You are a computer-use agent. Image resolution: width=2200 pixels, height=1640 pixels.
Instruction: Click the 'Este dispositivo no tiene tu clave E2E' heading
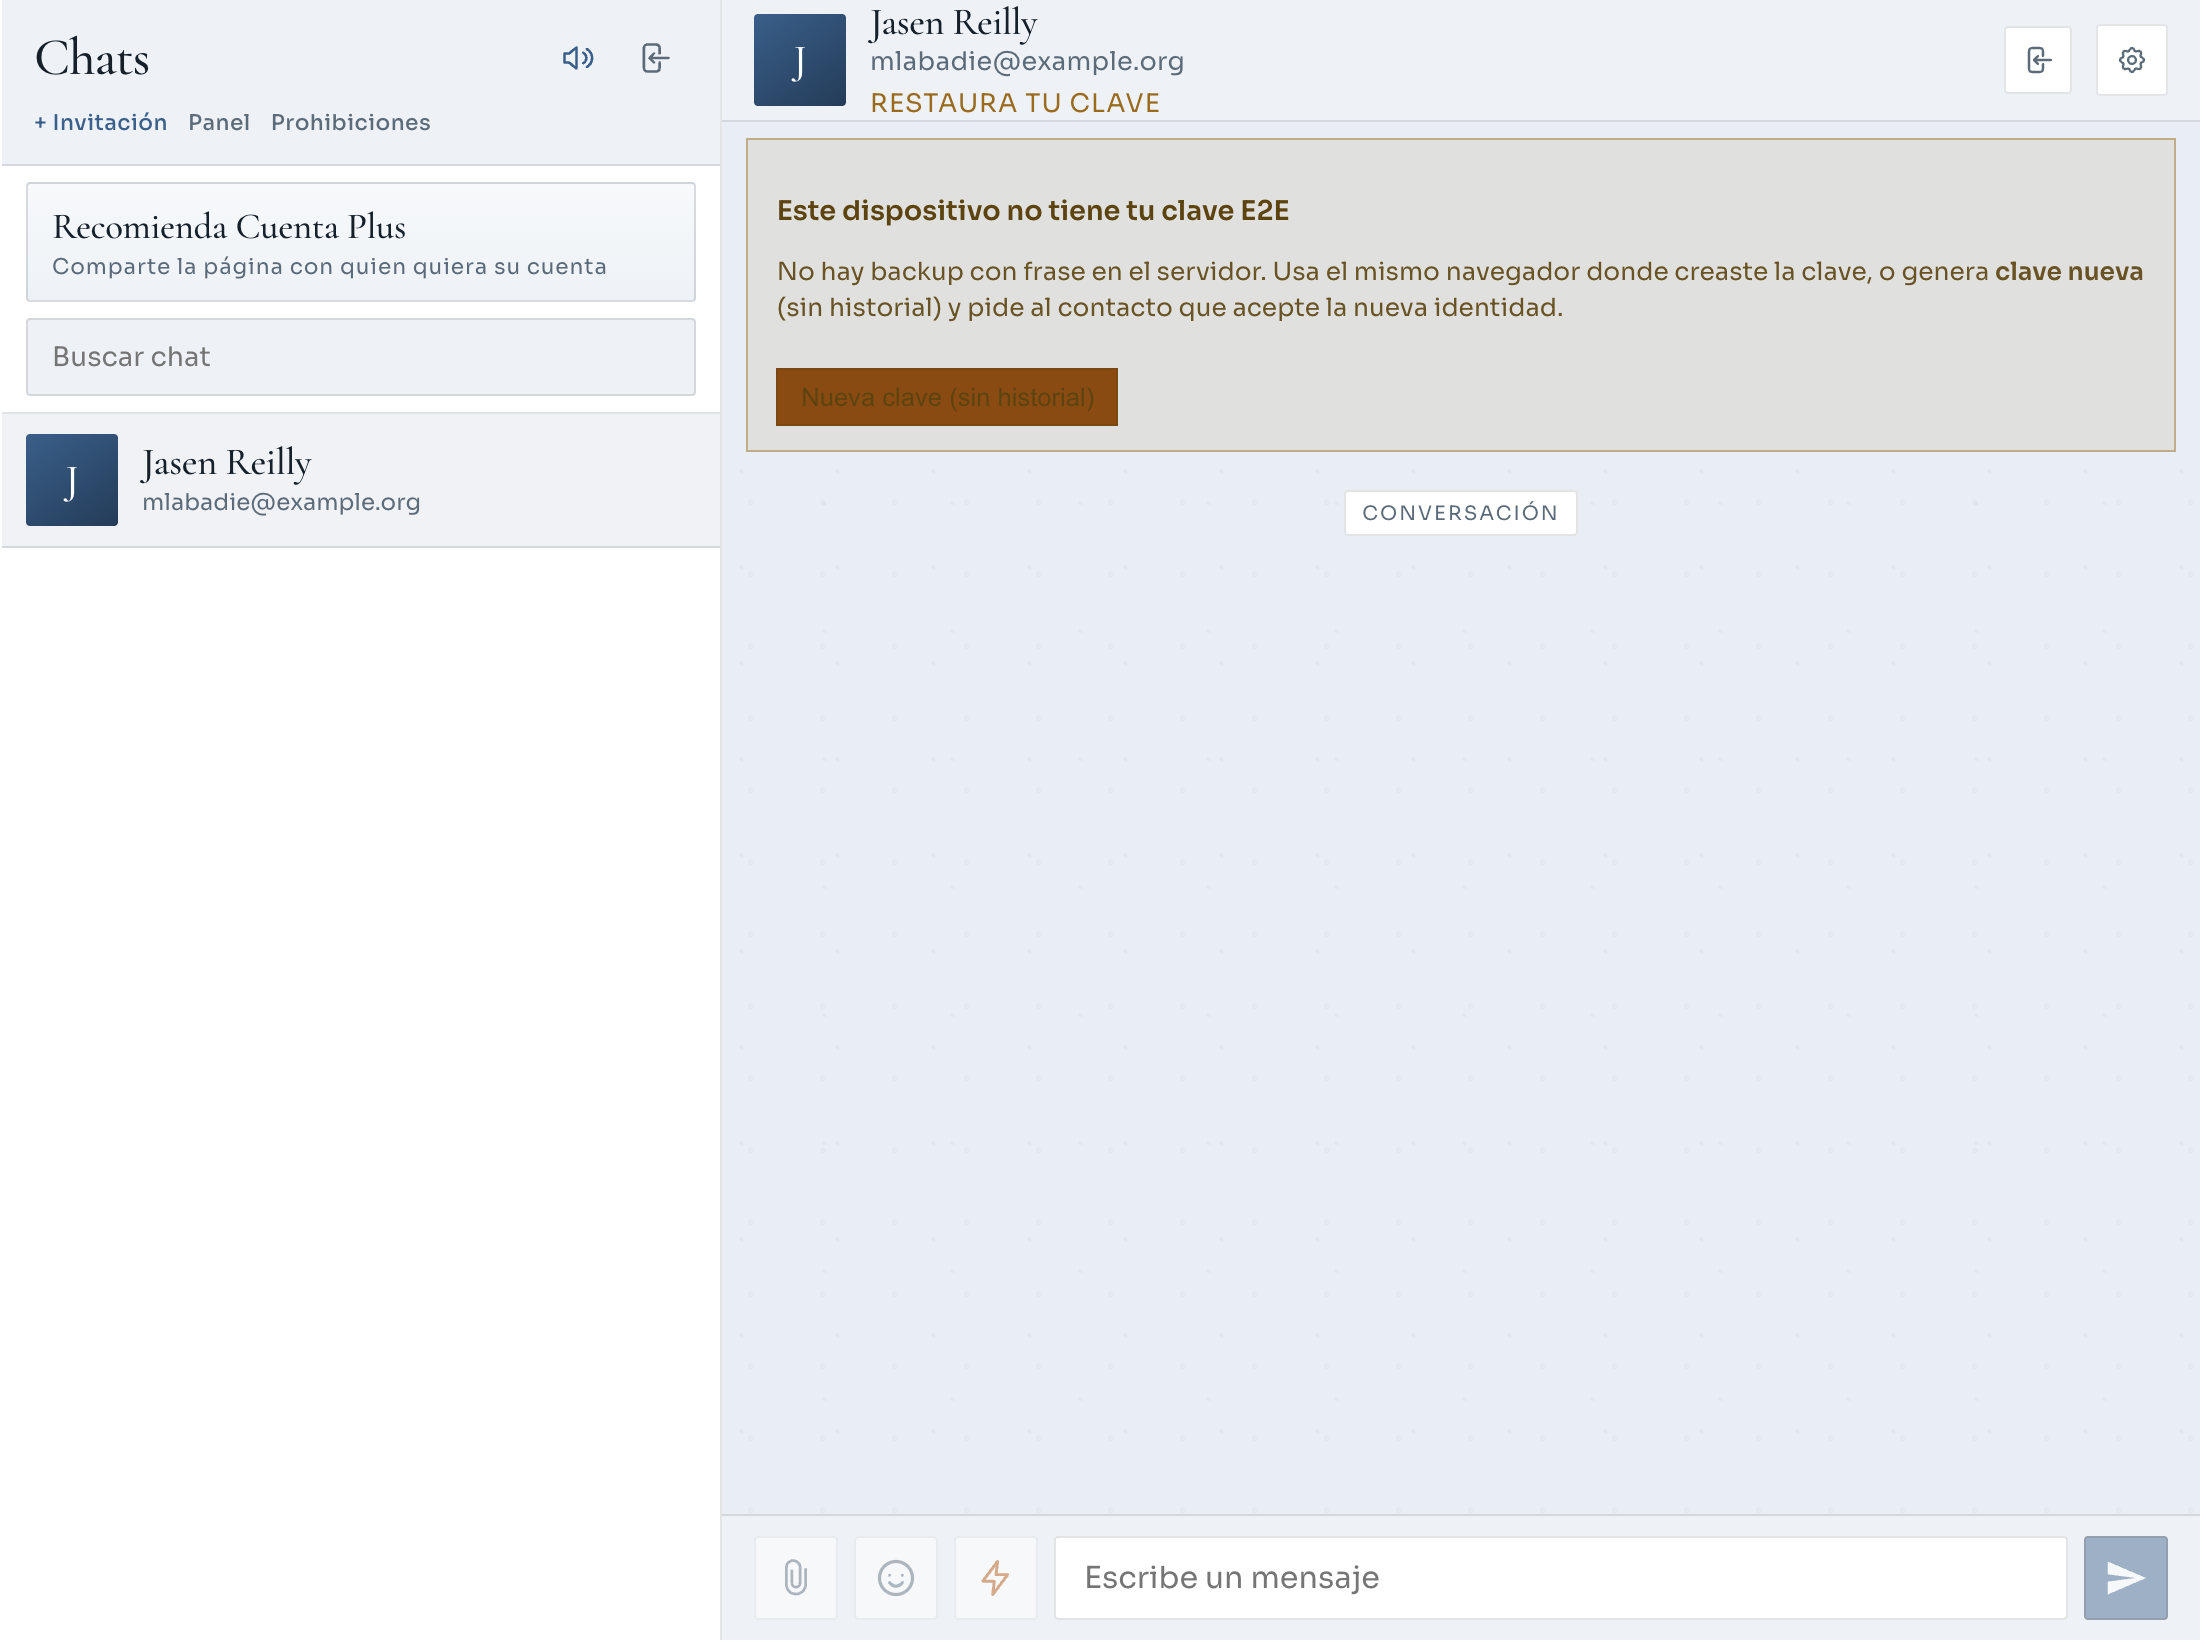pos(1033,211)
